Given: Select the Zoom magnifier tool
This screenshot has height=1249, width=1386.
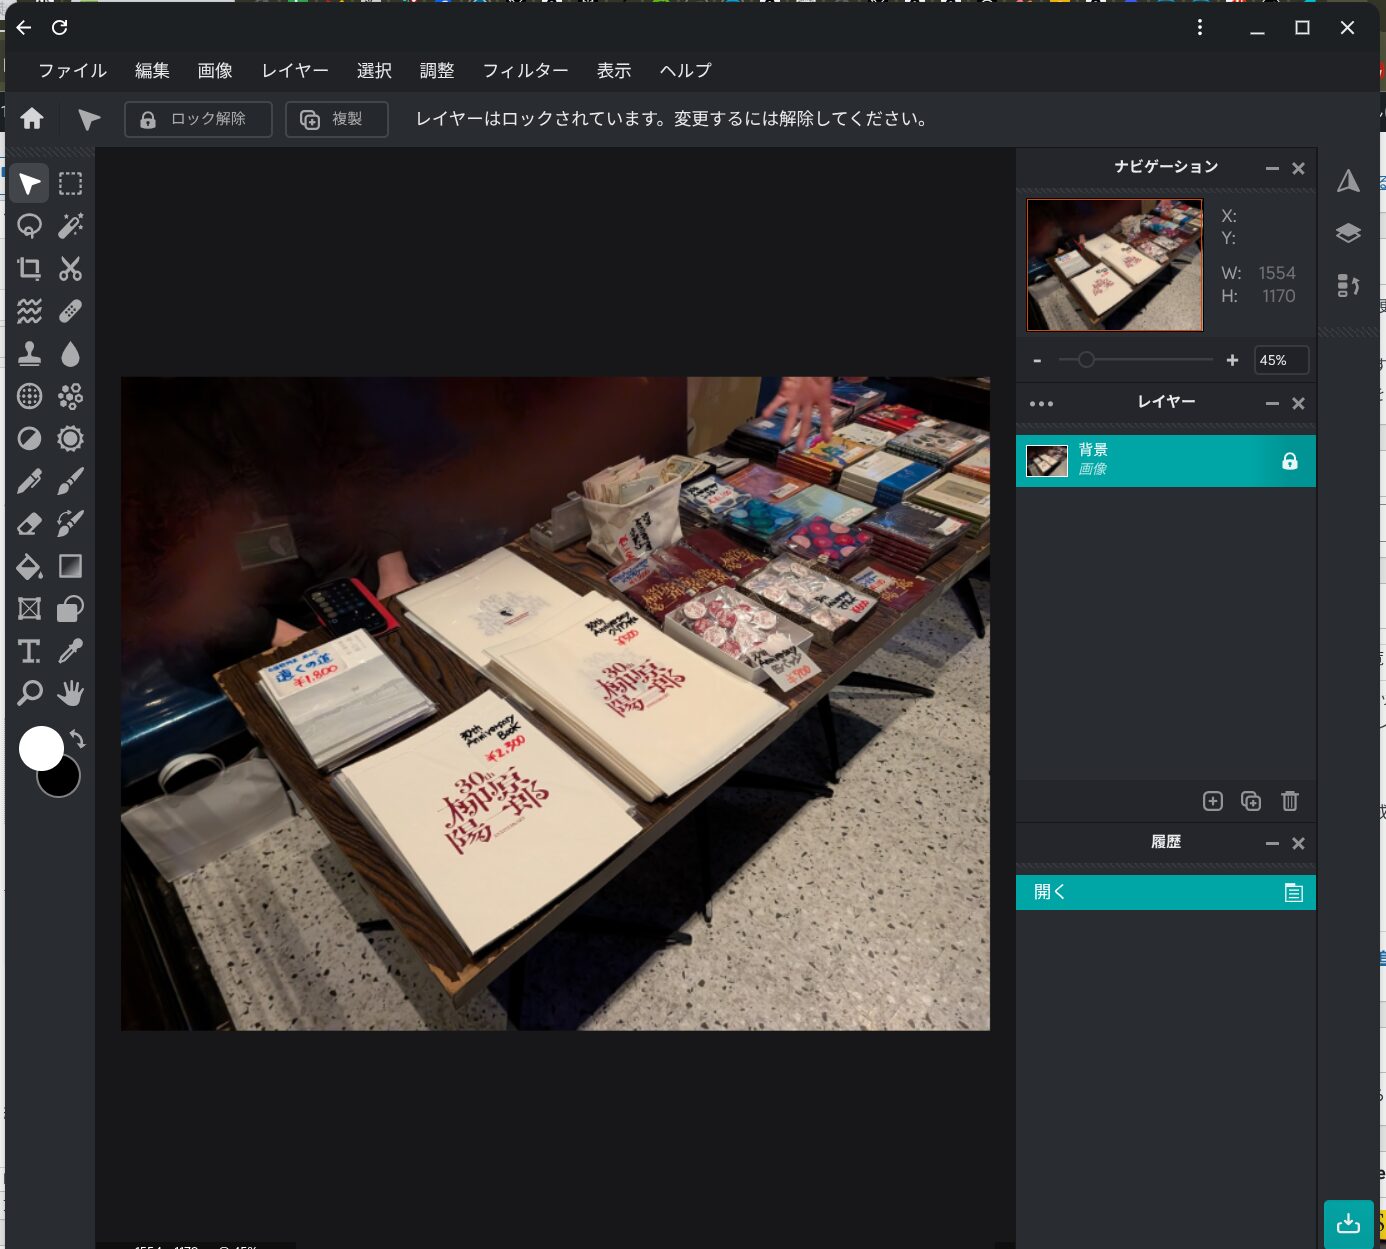Looking at the screenshot, I should [x=29, y=693].
